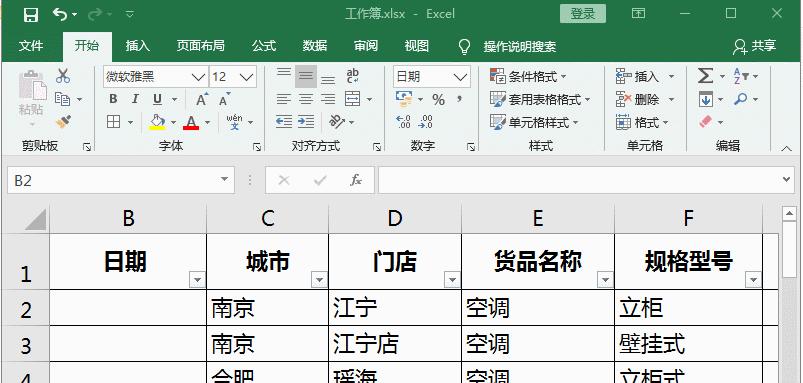Click the Format Painter brush icon
Screen dimensions: 803x383
click(x=64, y=121)
